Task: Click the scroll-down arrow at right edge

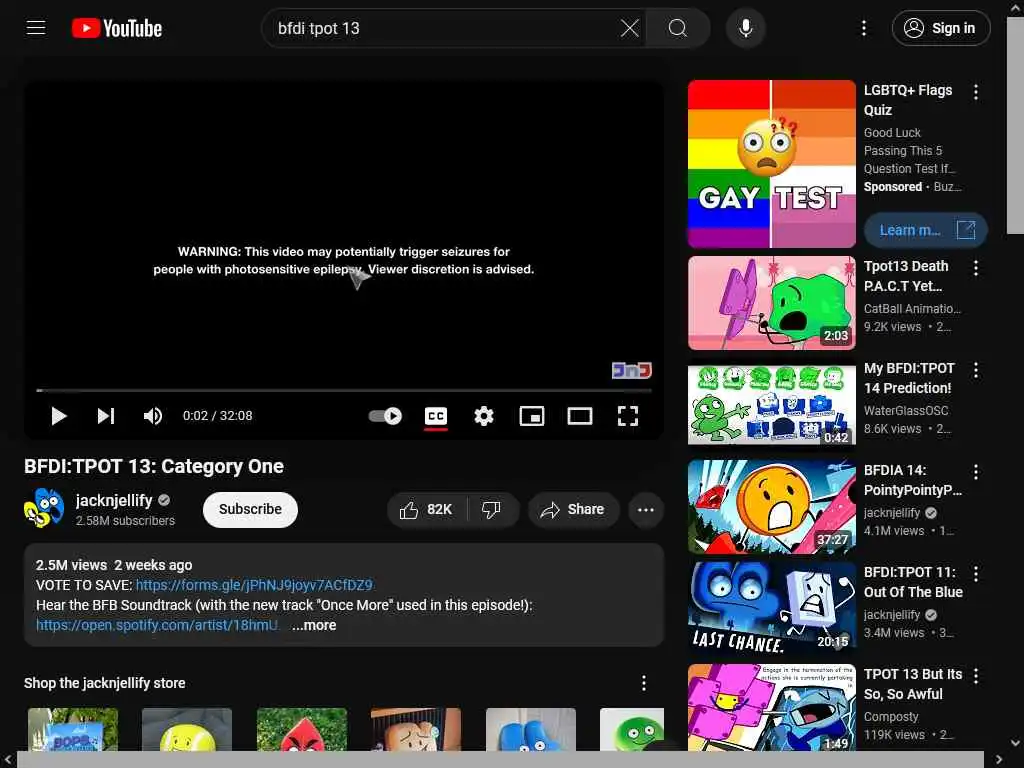Action: click(x=1015, y=743)
